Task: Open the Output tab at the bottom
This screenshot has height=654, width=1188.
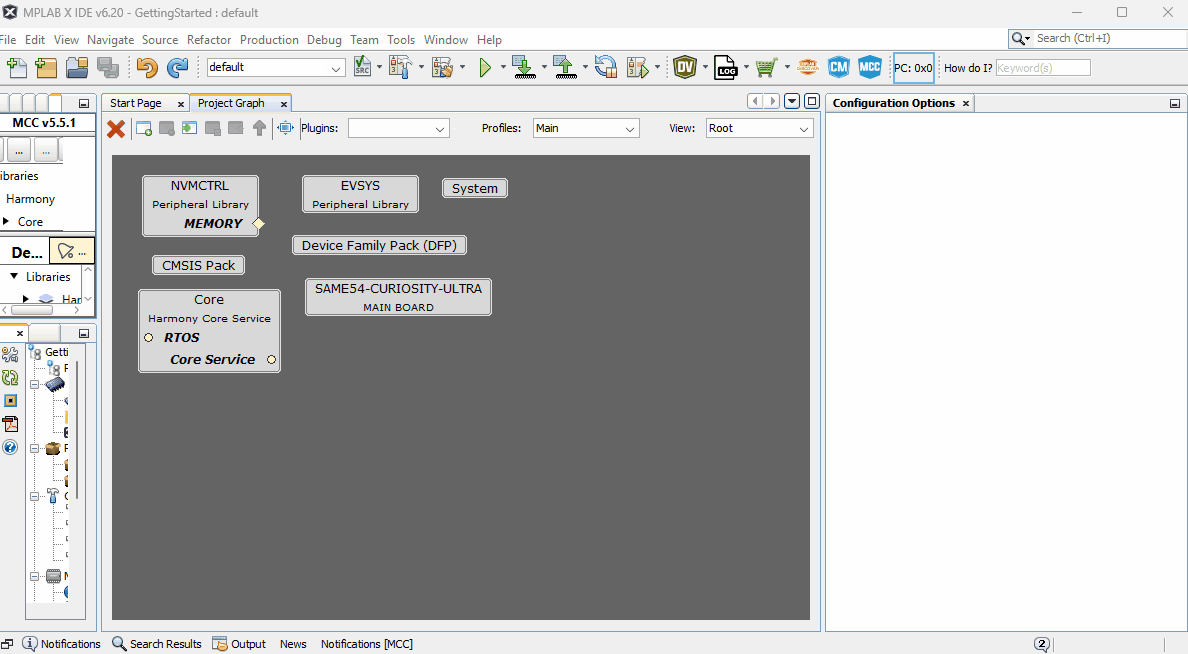Action: pos(239,643)
